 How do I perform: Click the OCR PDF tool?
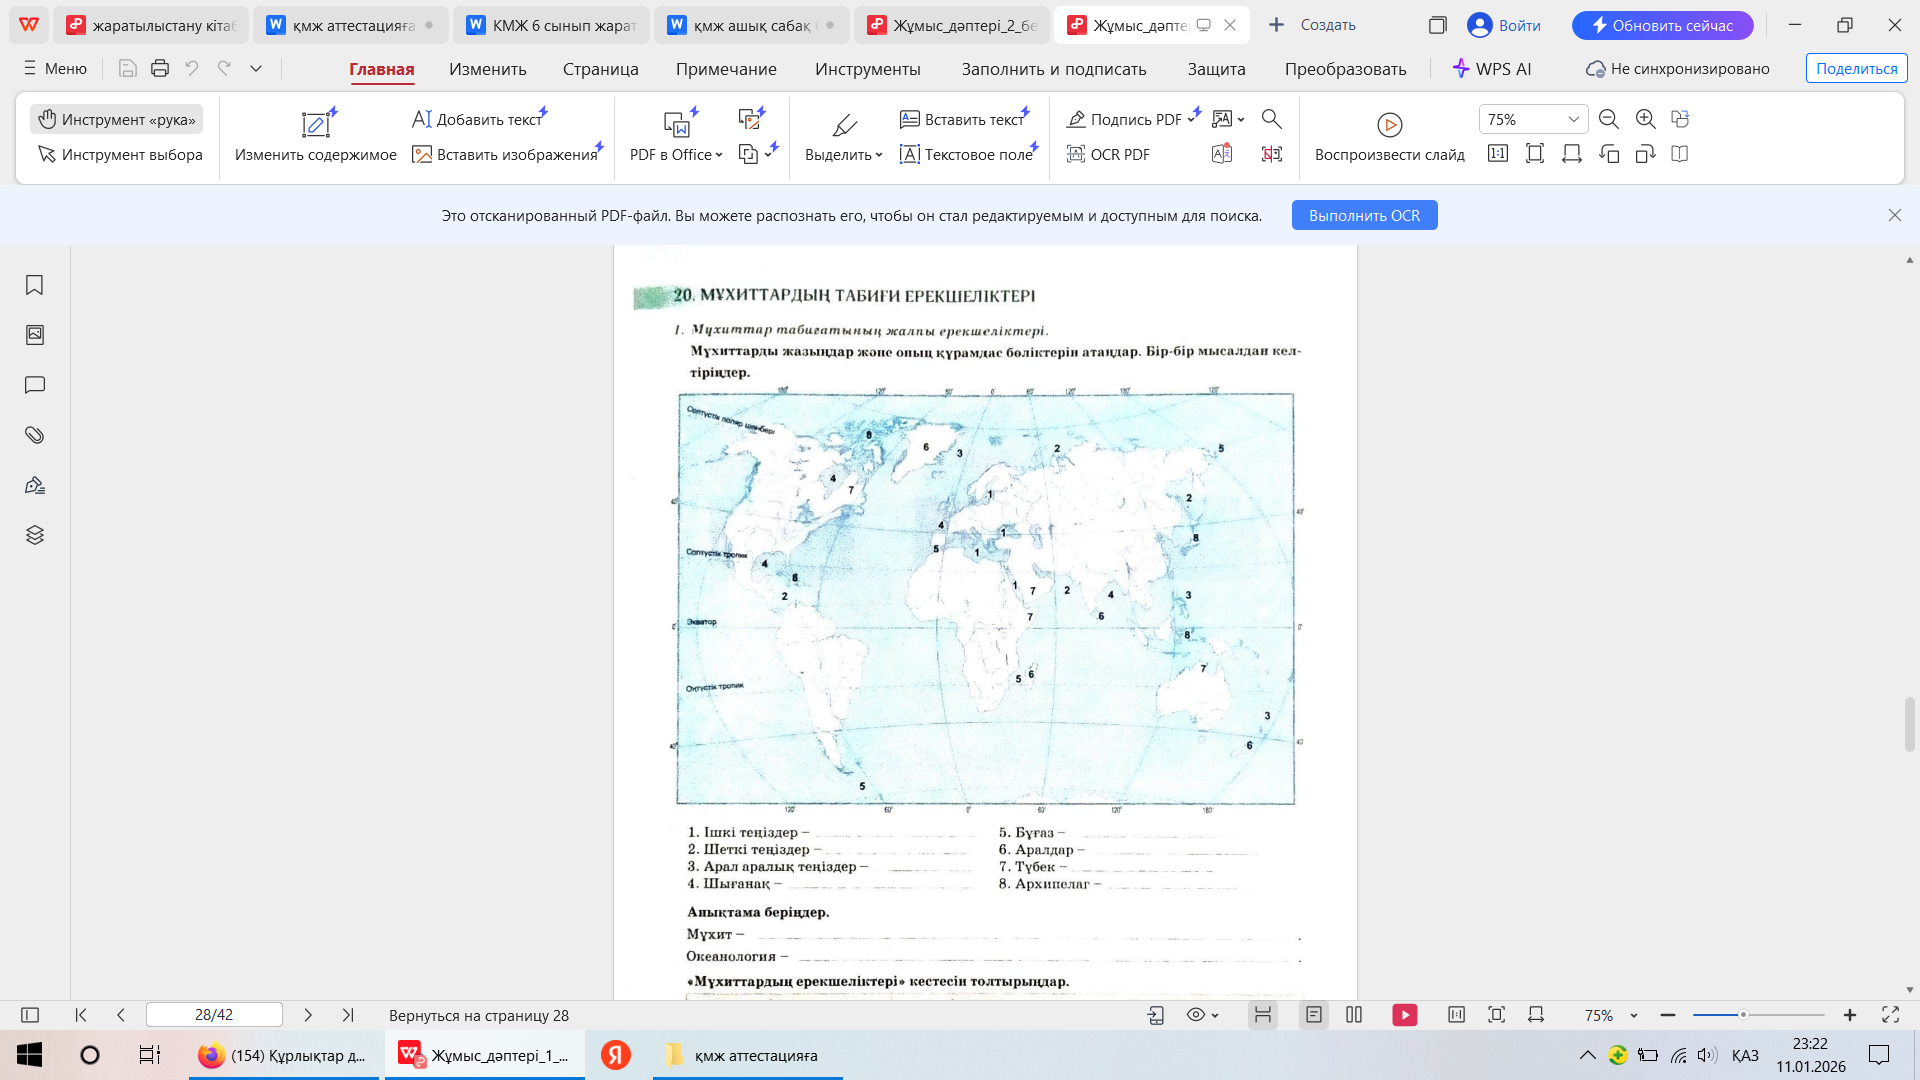click(x=1108, y=154)
